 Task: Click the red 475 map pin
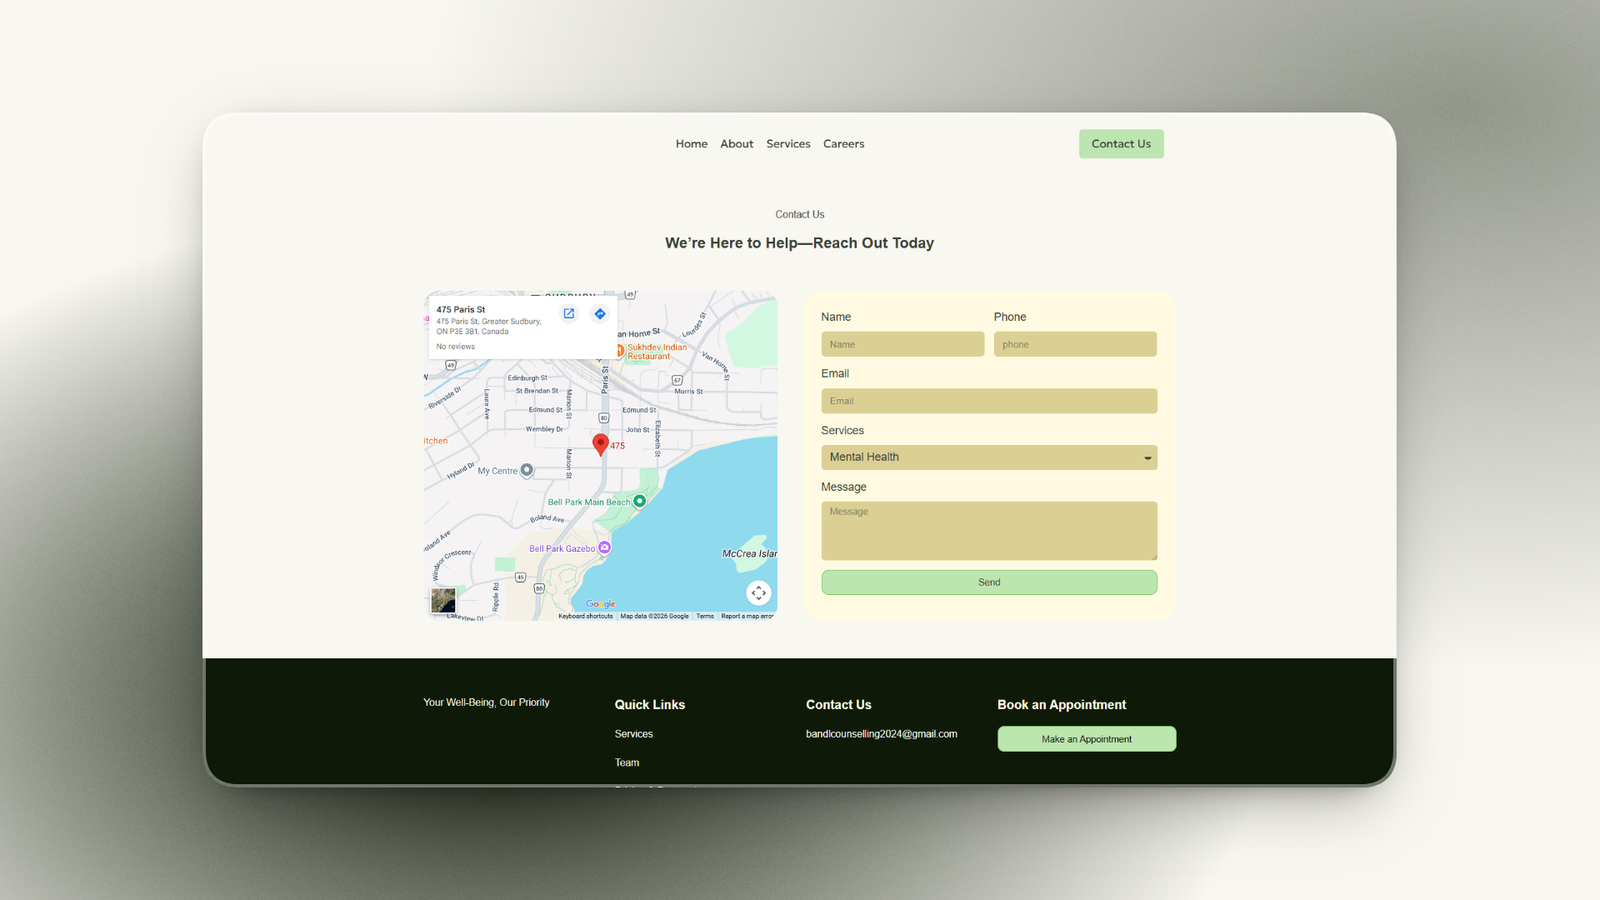click(600, 444)
